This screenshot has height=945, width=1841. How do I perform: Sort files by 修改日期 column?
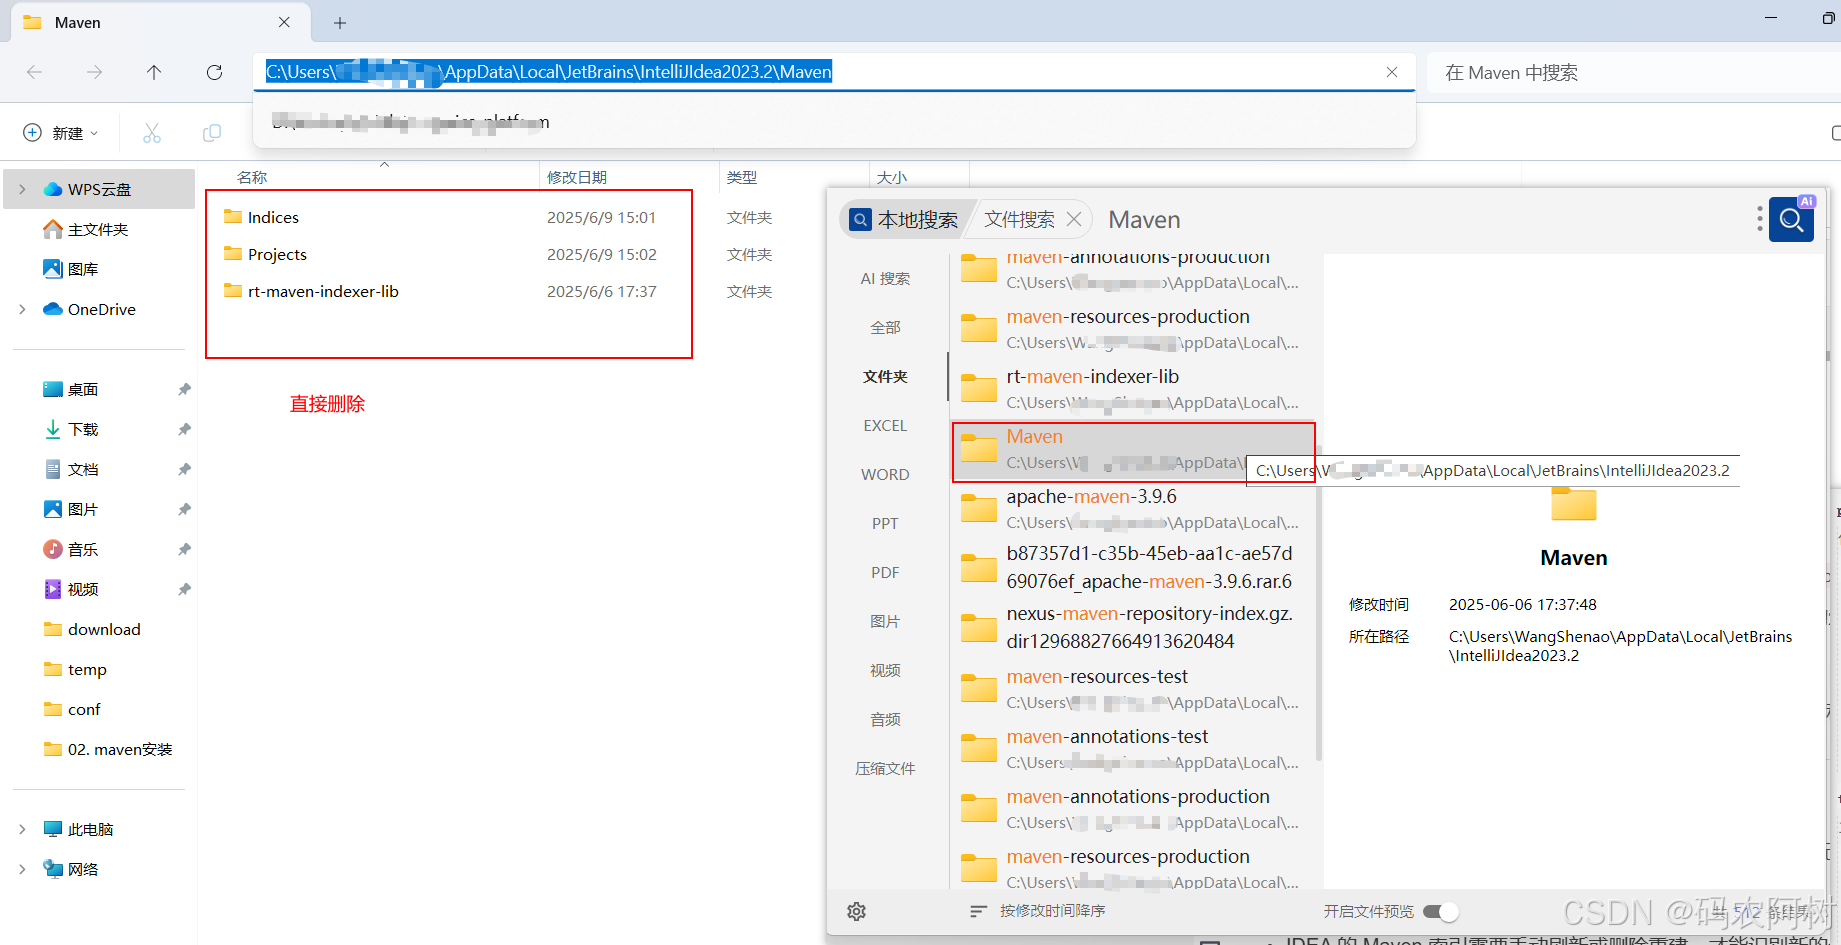click(x=577, y=177)
